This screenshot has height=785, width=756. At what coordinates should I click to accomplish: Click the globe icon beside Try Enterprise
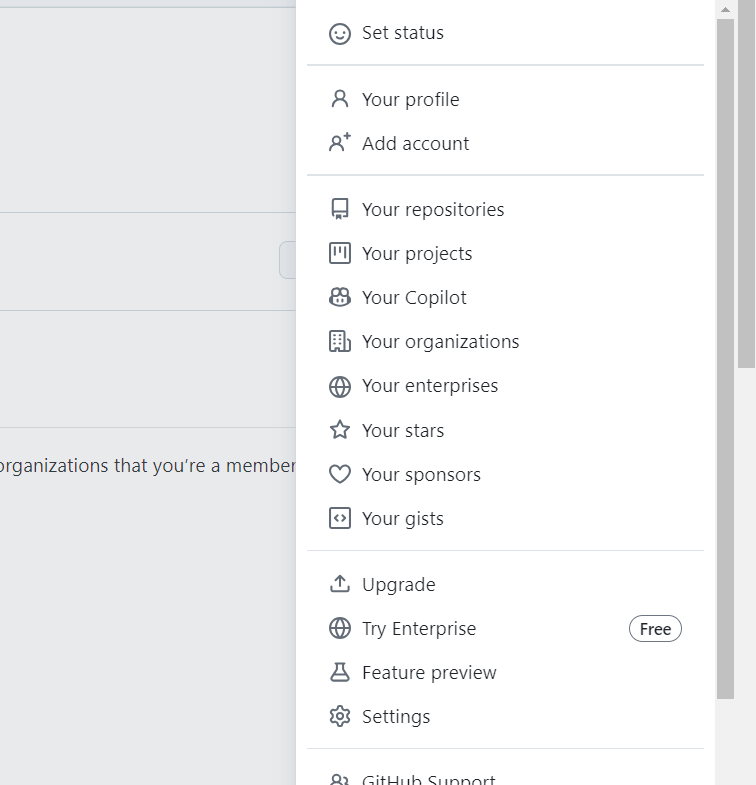[339, 628]
